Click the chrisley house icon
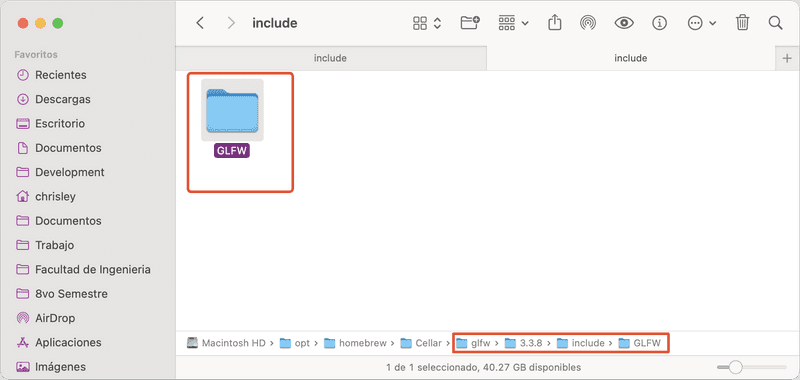 coord(22,196)
